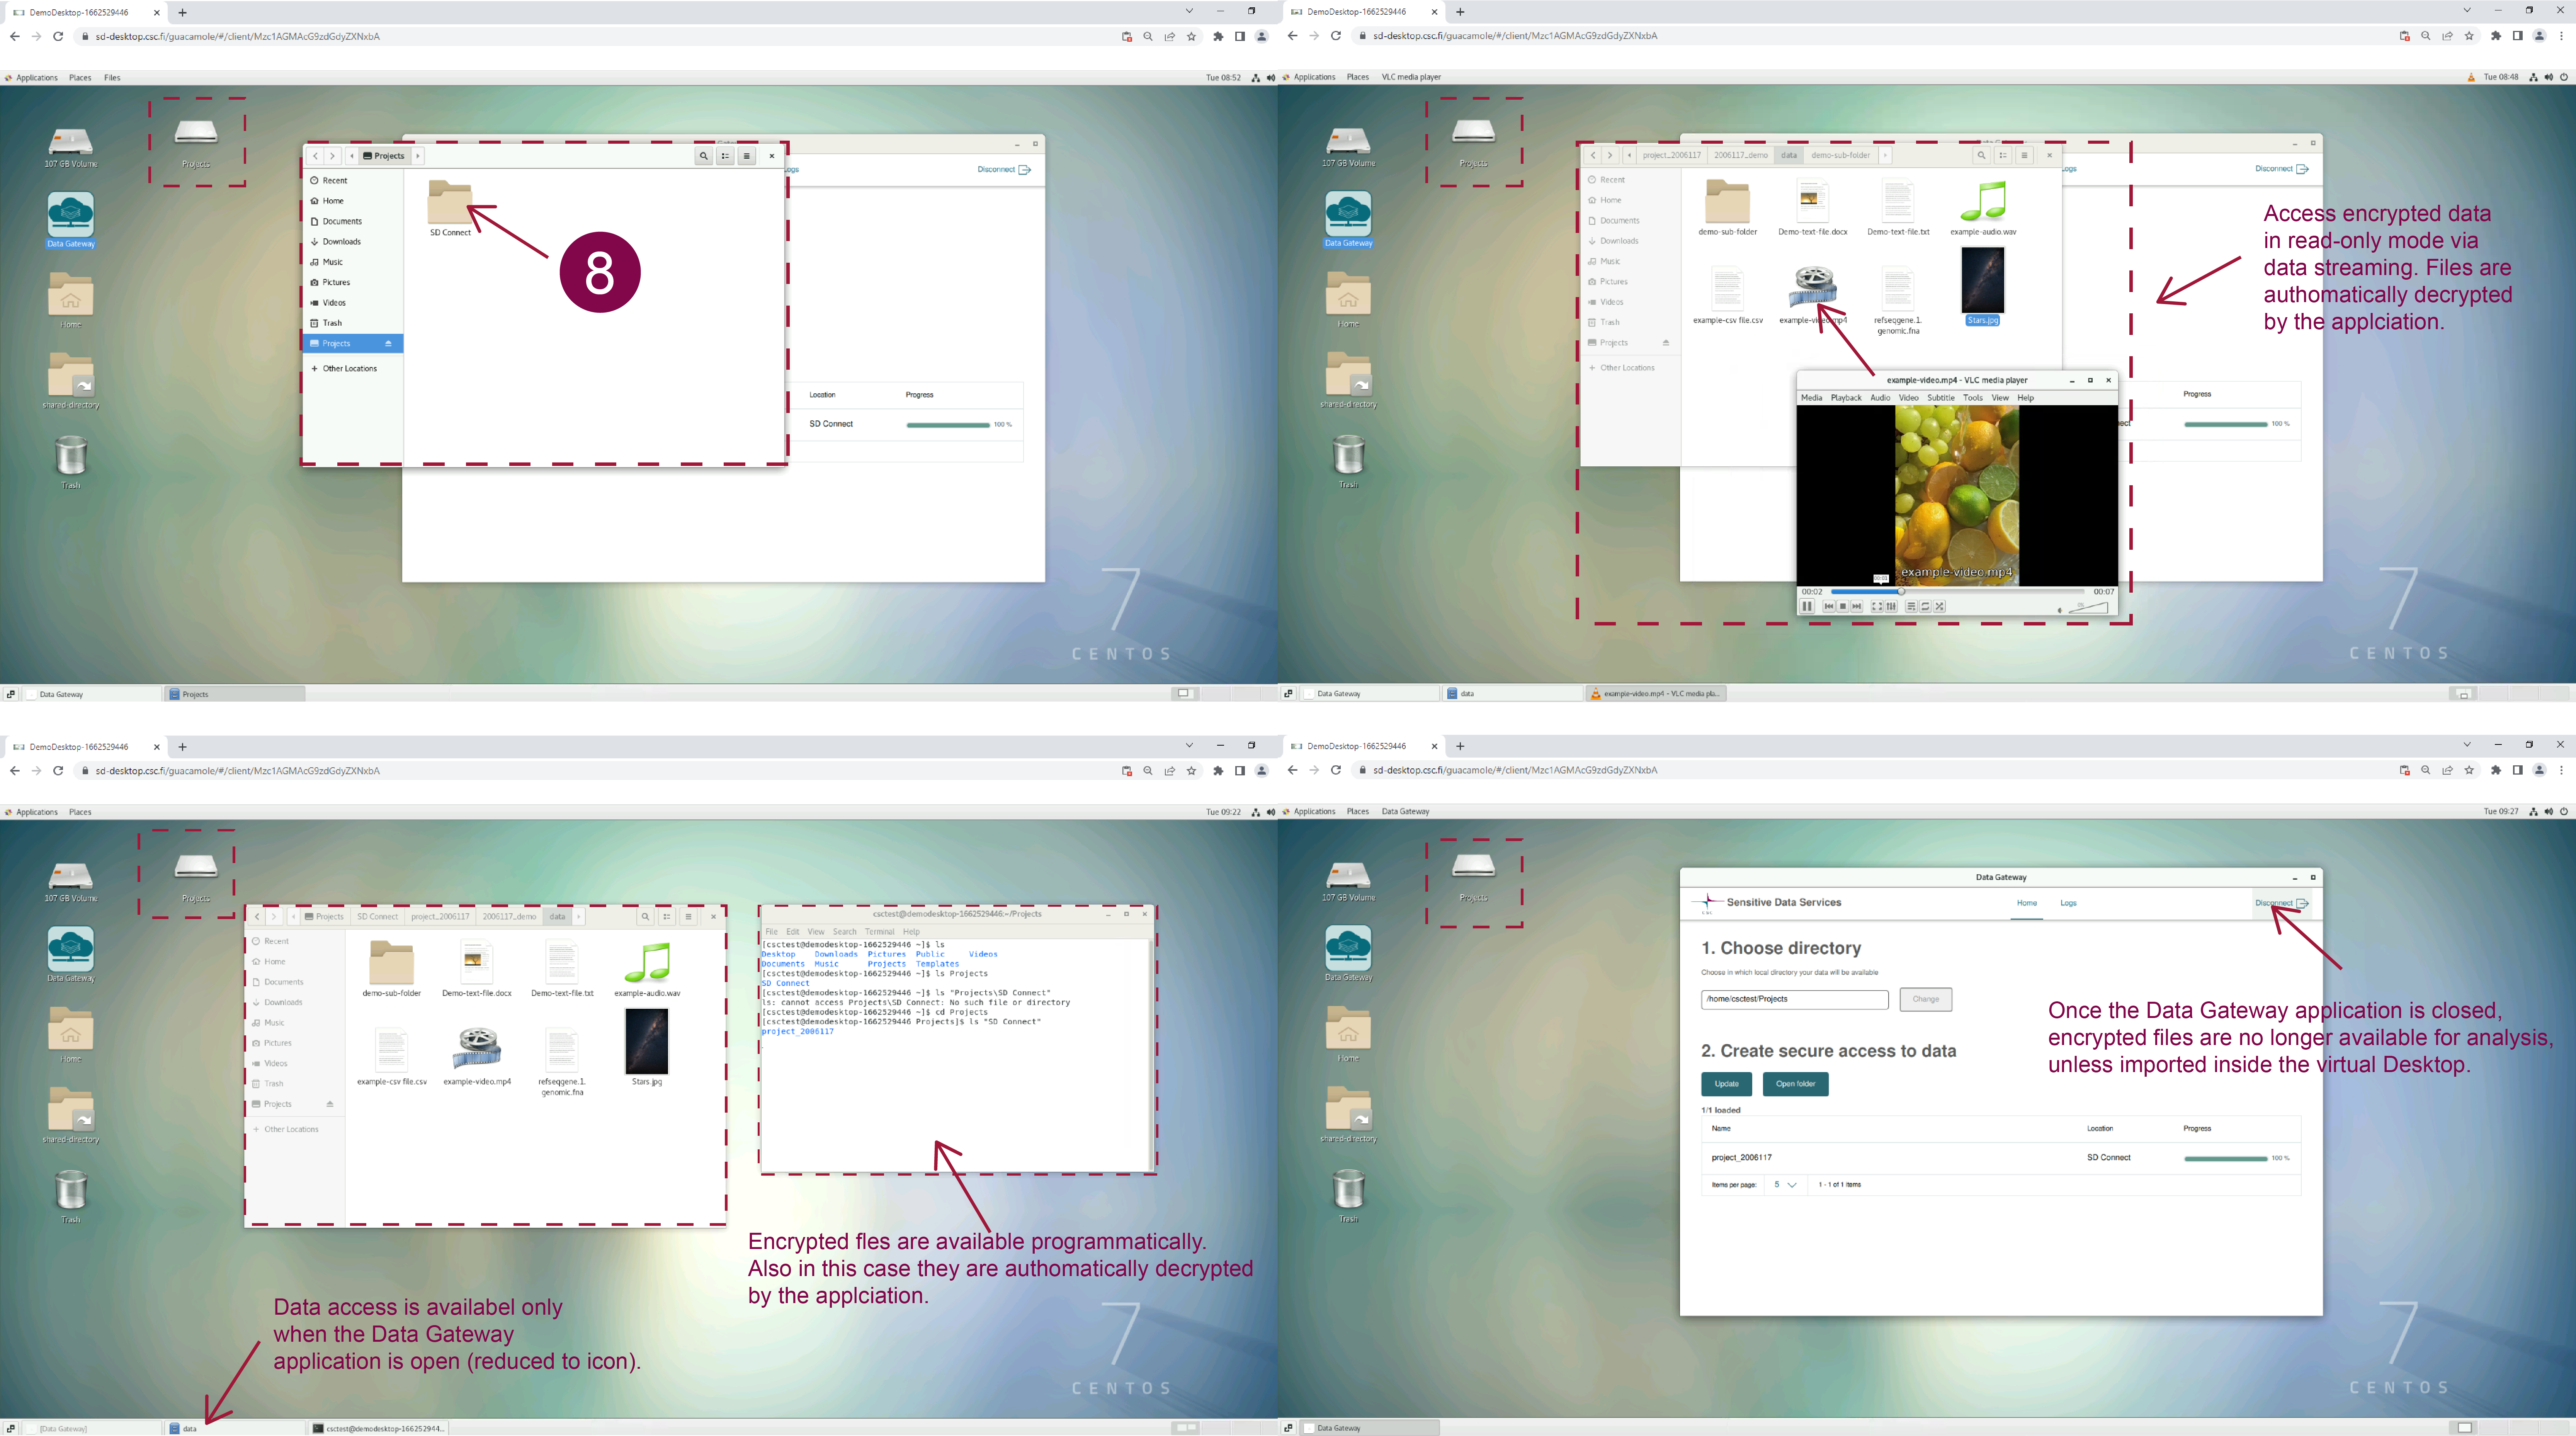Click progress bar in project_2006117 row
This screenshot has height=1436, width=2576.
point(2225,1159)
